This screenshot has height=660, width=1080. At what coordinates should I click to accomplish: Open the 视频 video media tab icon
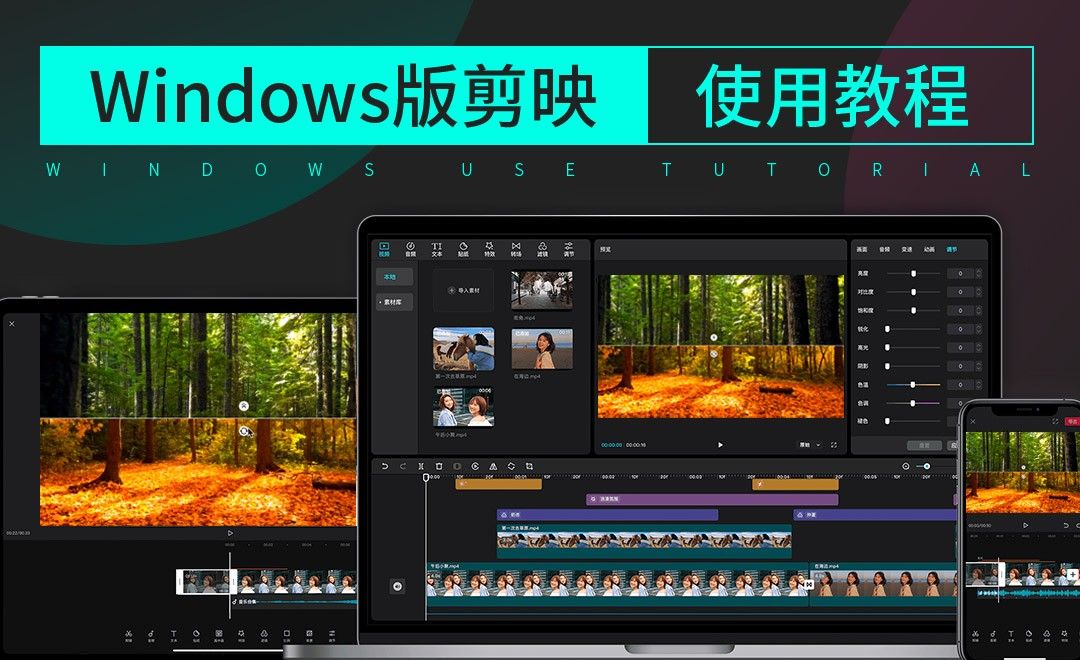(x=384, y=249)
